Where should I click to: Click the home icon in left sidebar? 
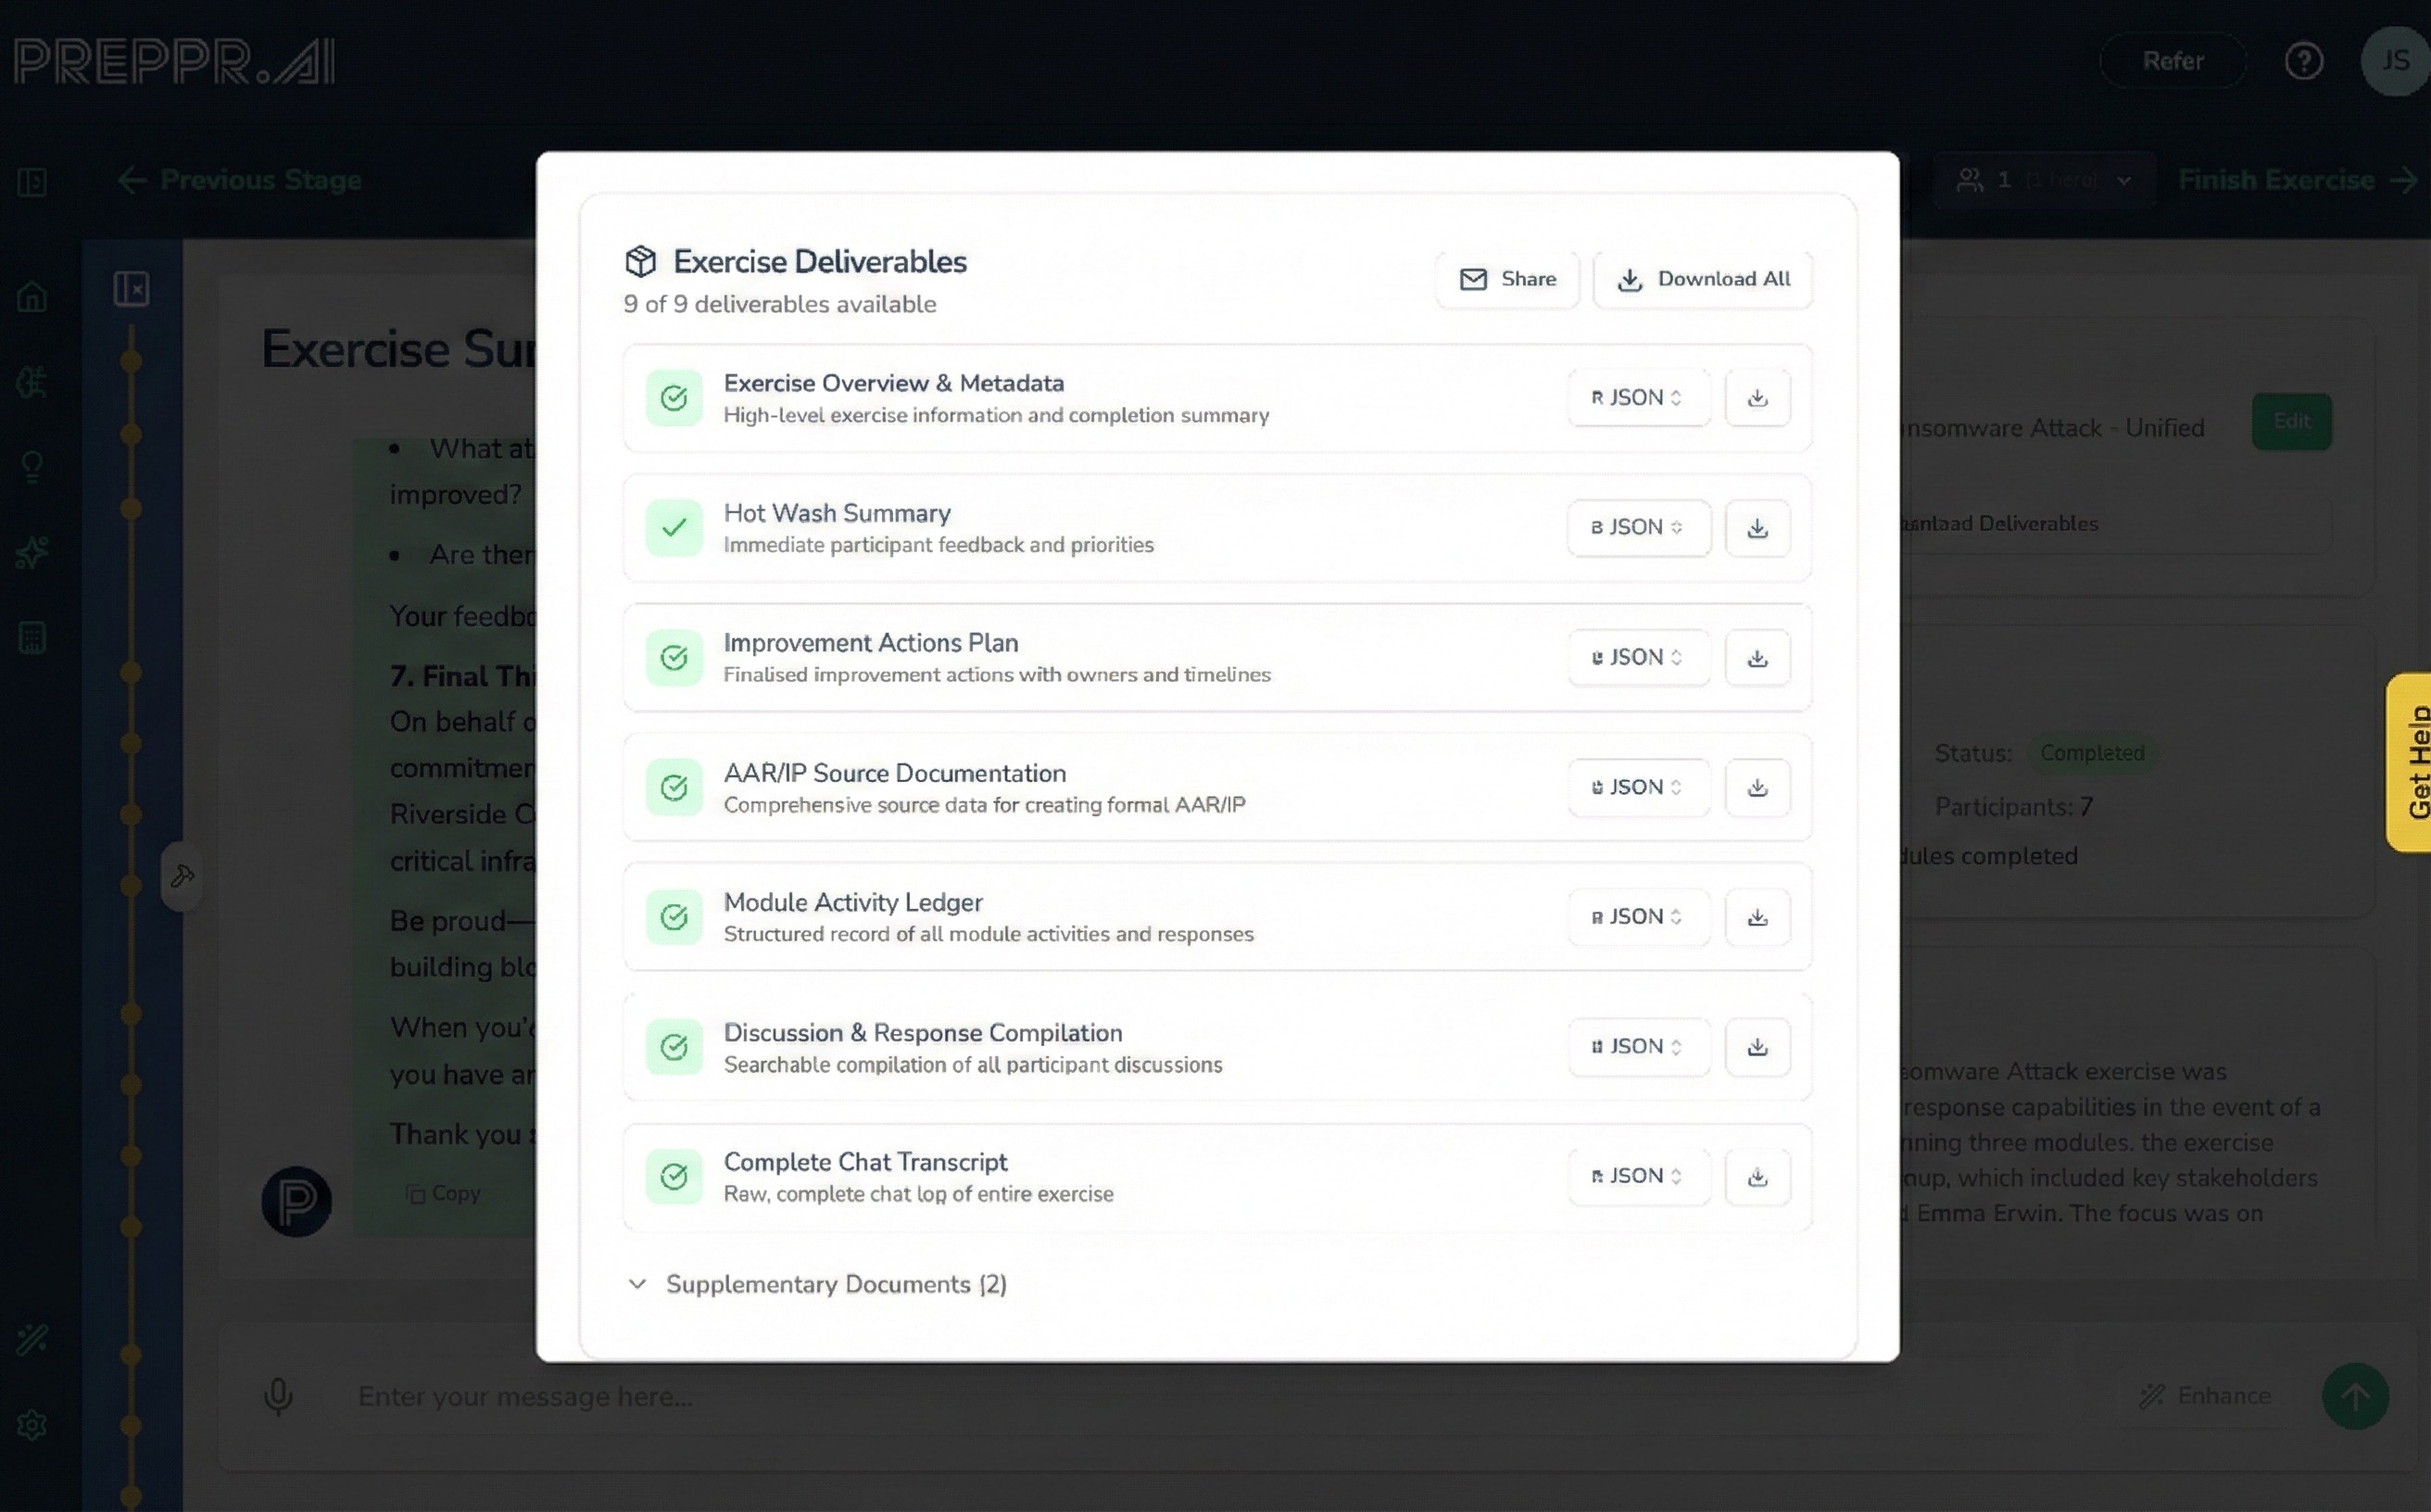32,297
